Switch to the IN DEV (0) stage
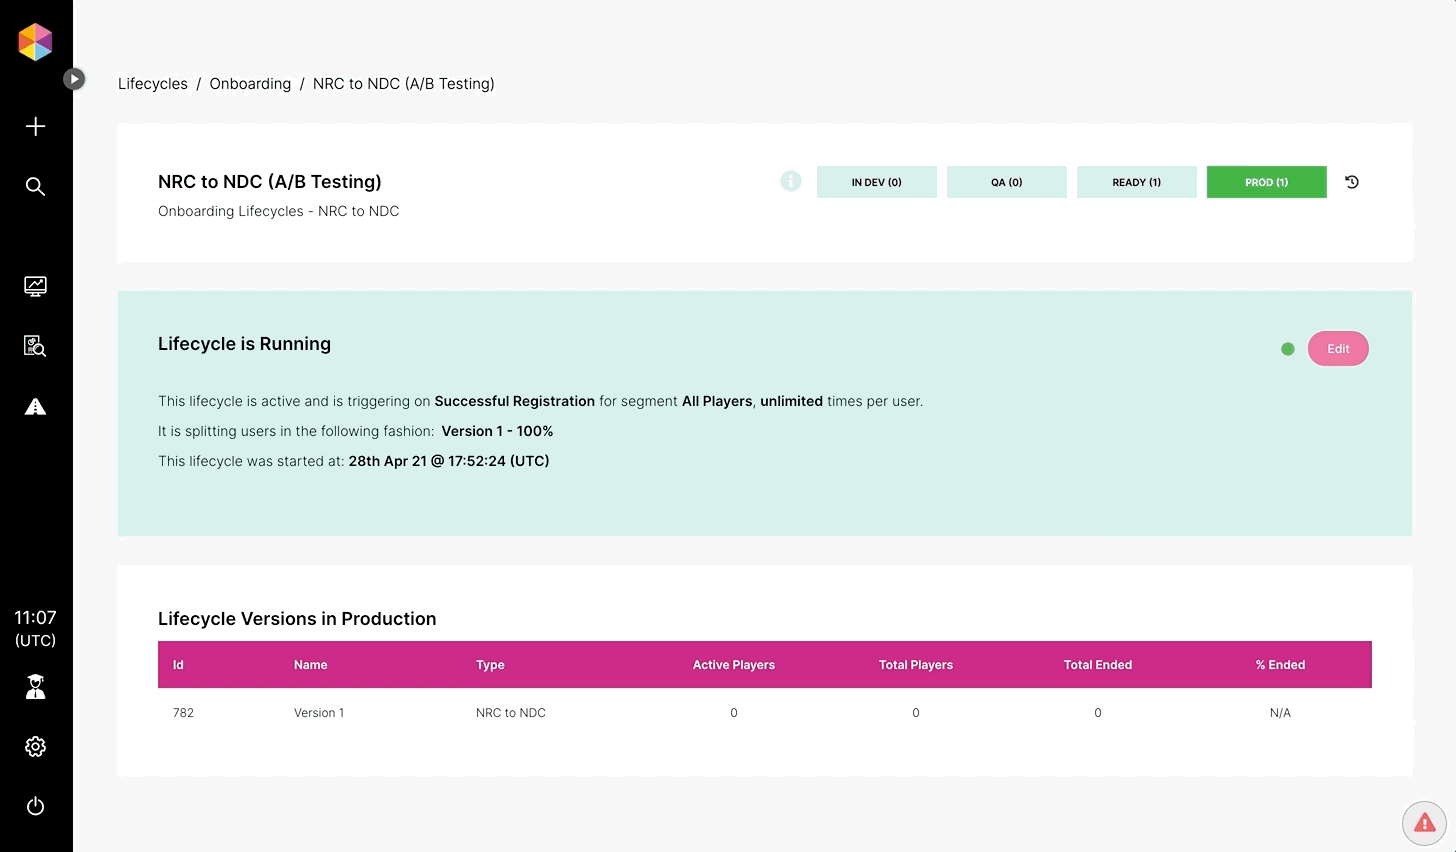Screen dimensions: 1456x852 (x=876, y=182)
